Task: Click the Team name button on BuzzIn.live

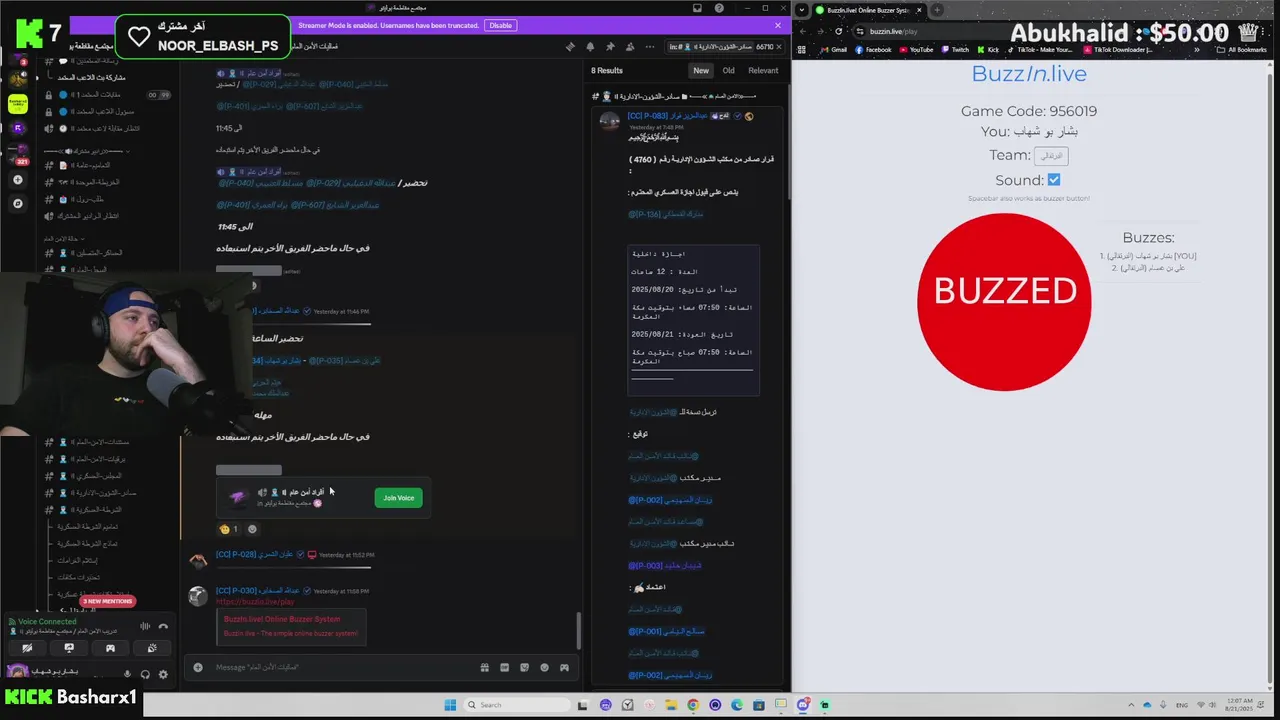Action: [1051, 156]
